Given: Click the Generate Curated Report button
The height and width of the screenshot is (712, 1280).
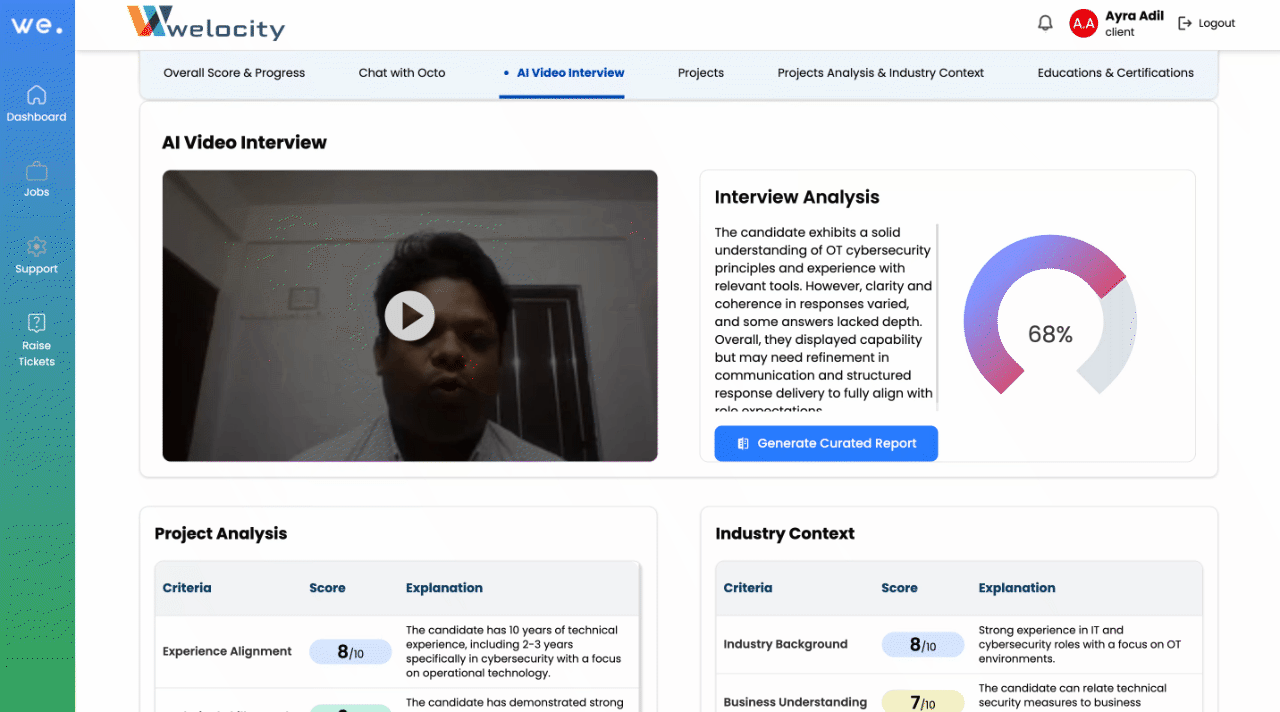Looking at the screenshot, I should [x=826, y=444].
